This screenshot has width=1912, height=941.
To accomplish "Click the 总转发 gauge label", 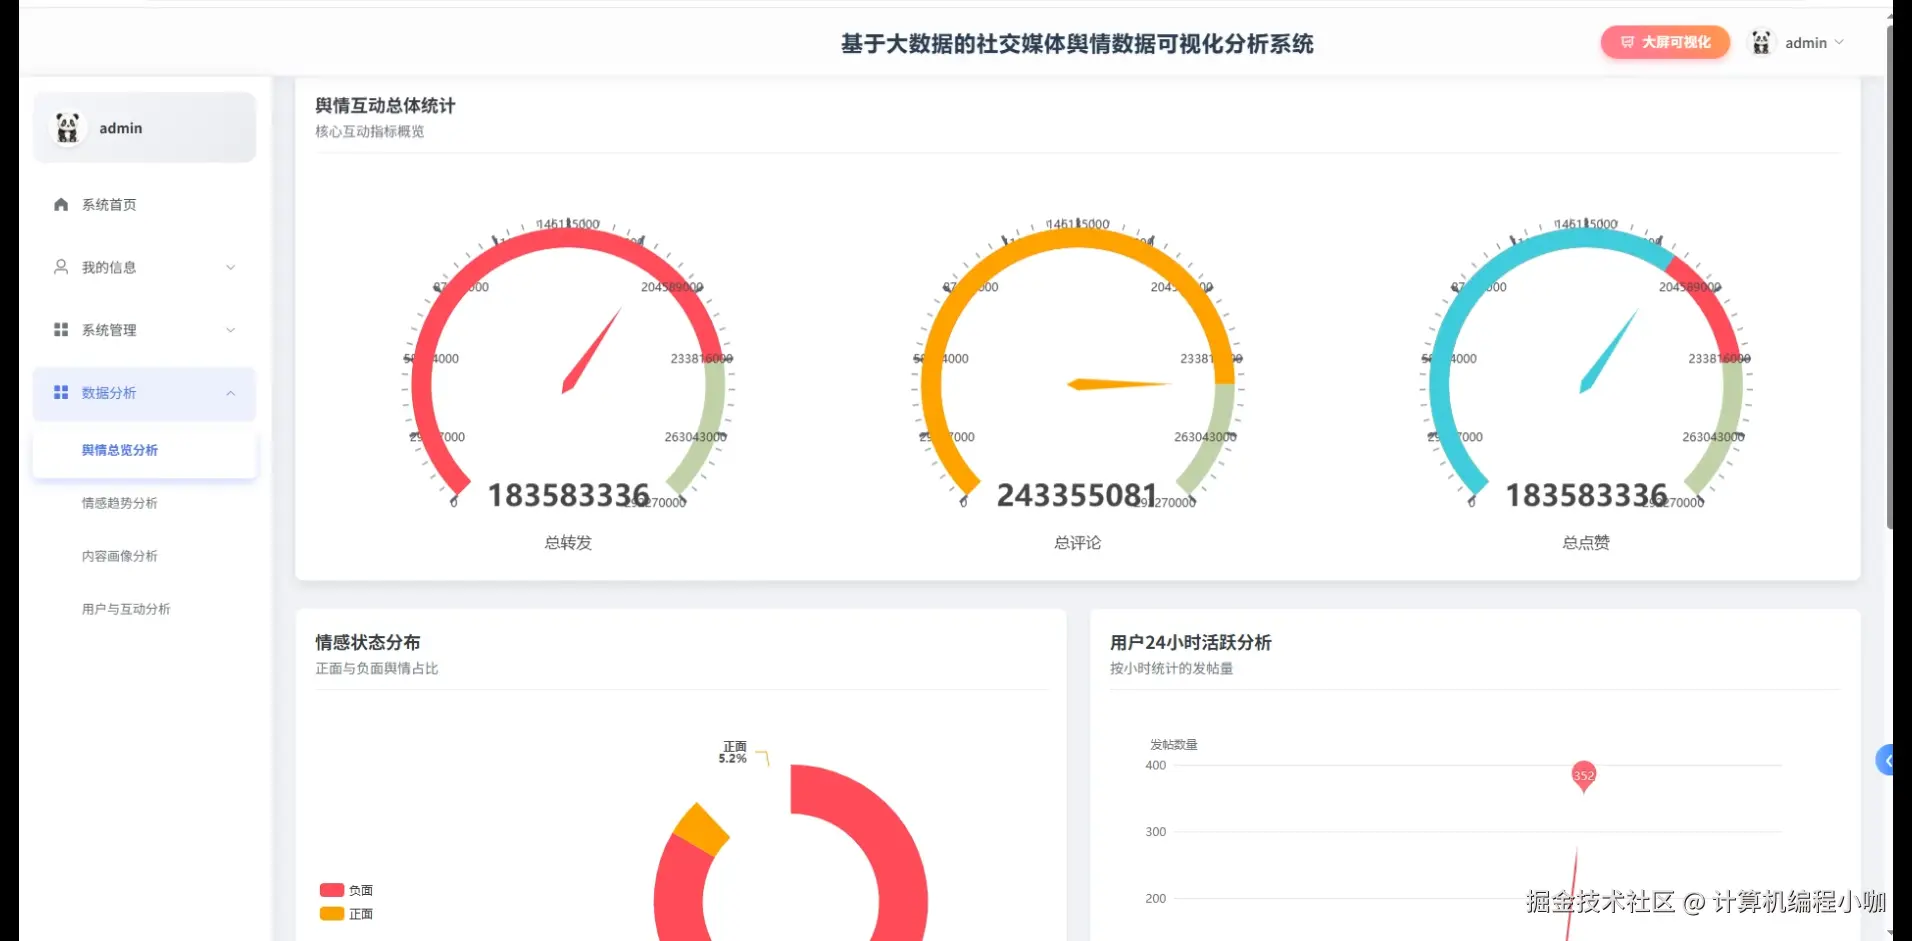I will click(x=568, y=543).
